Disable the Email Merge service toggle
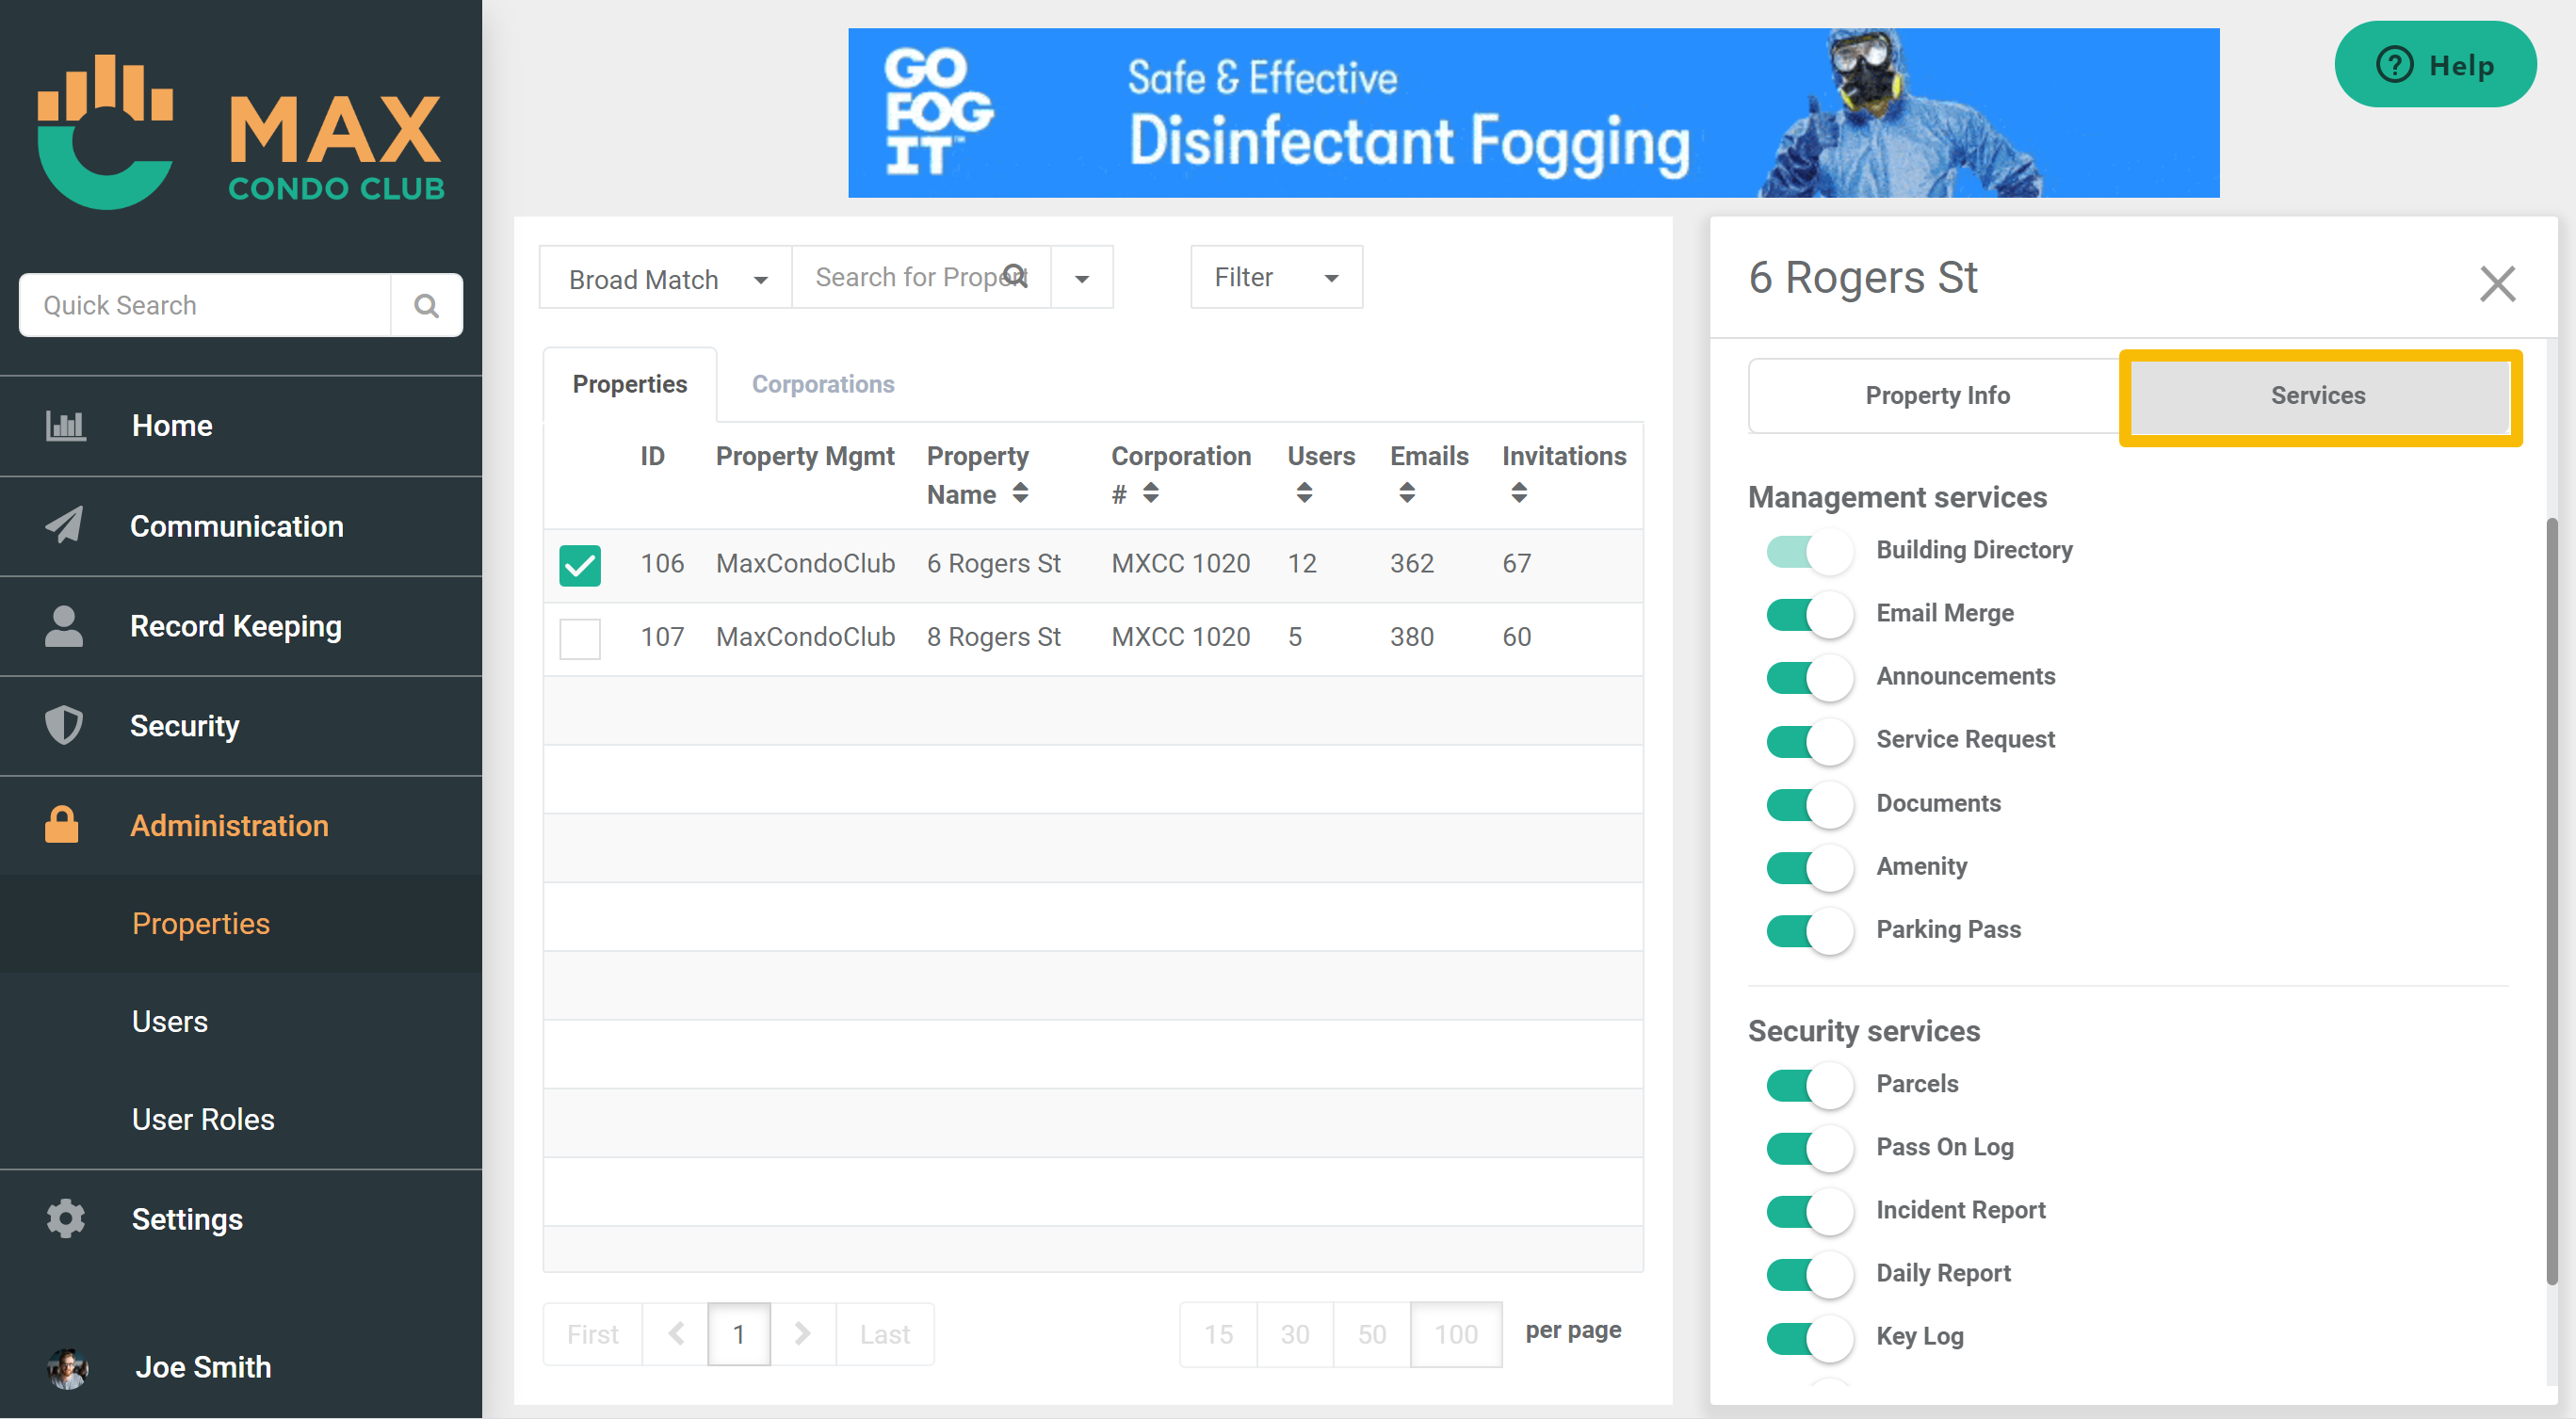The image size is (2576, 1419). point(1808,614)
